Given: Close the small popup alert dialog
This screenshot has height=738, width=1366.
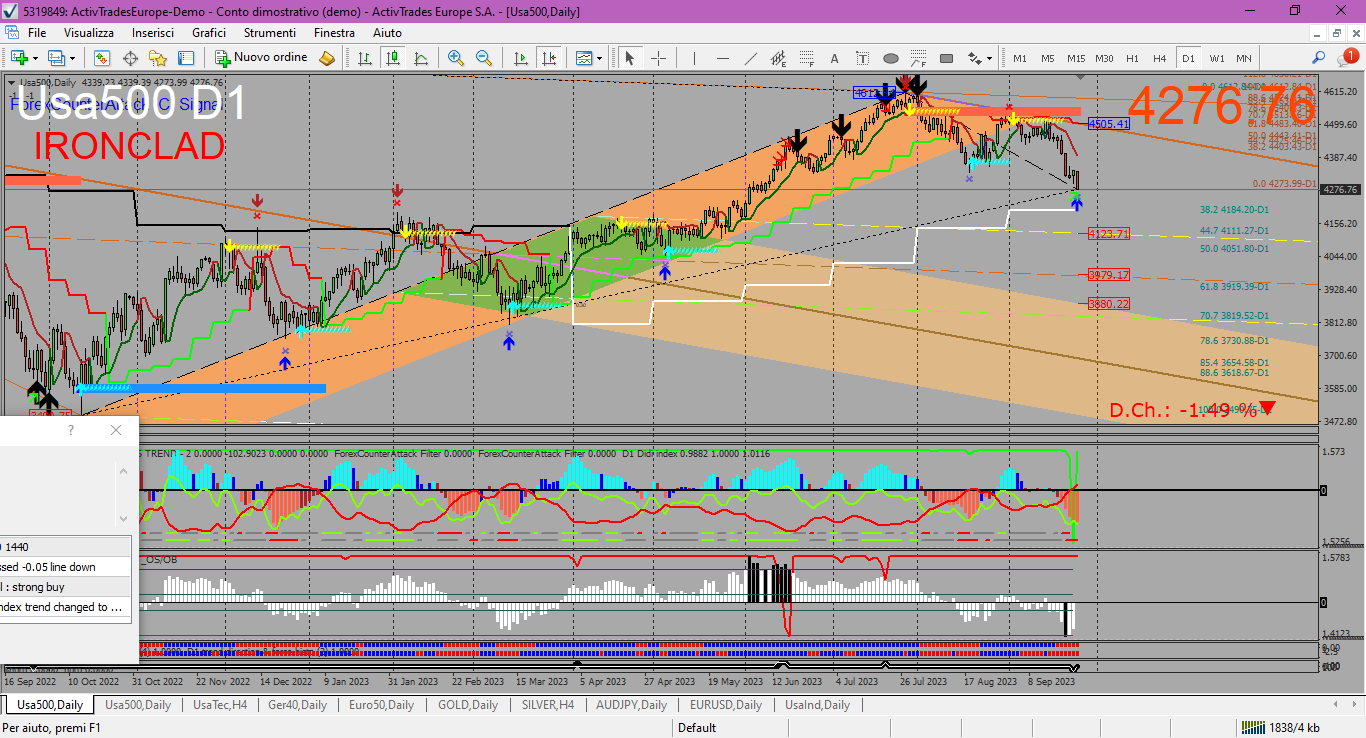Looking at the screenshot, I should pyautogui.click(x=116, y=430).
